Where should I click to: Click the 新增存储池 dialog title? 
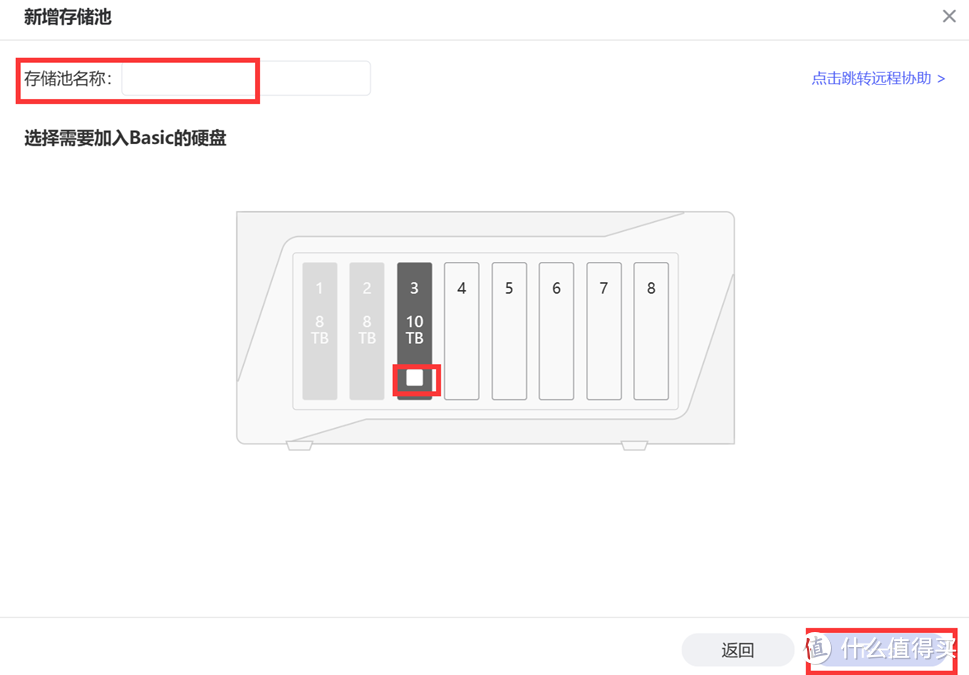point(66,16)
